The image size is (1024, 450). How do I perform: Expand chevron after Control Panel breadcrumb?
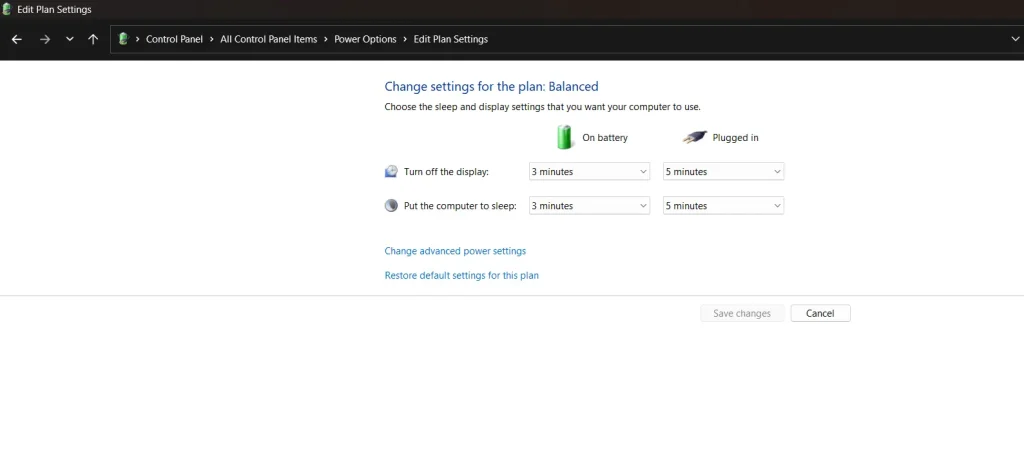point(212,39)
